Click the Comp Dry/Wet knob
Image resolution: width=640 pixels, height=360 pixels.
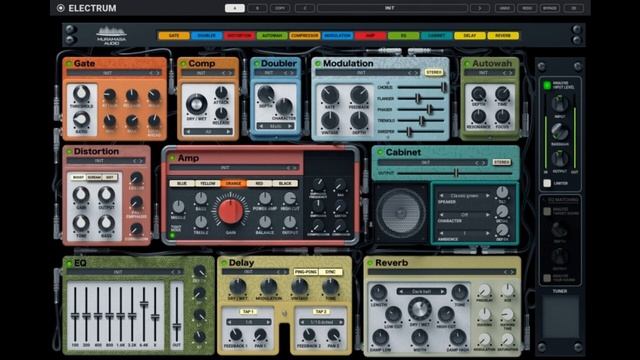click(x=196, y=104)
